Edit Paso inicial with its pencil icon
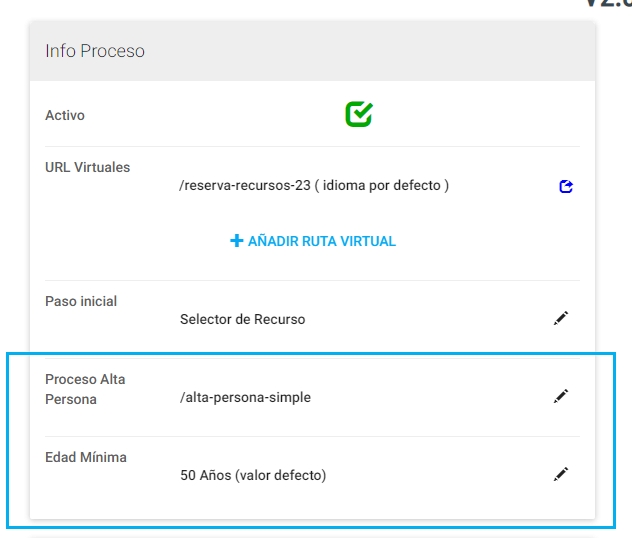Image resolution: width=632 pixels, height=538 pixels. coord(561,318)
